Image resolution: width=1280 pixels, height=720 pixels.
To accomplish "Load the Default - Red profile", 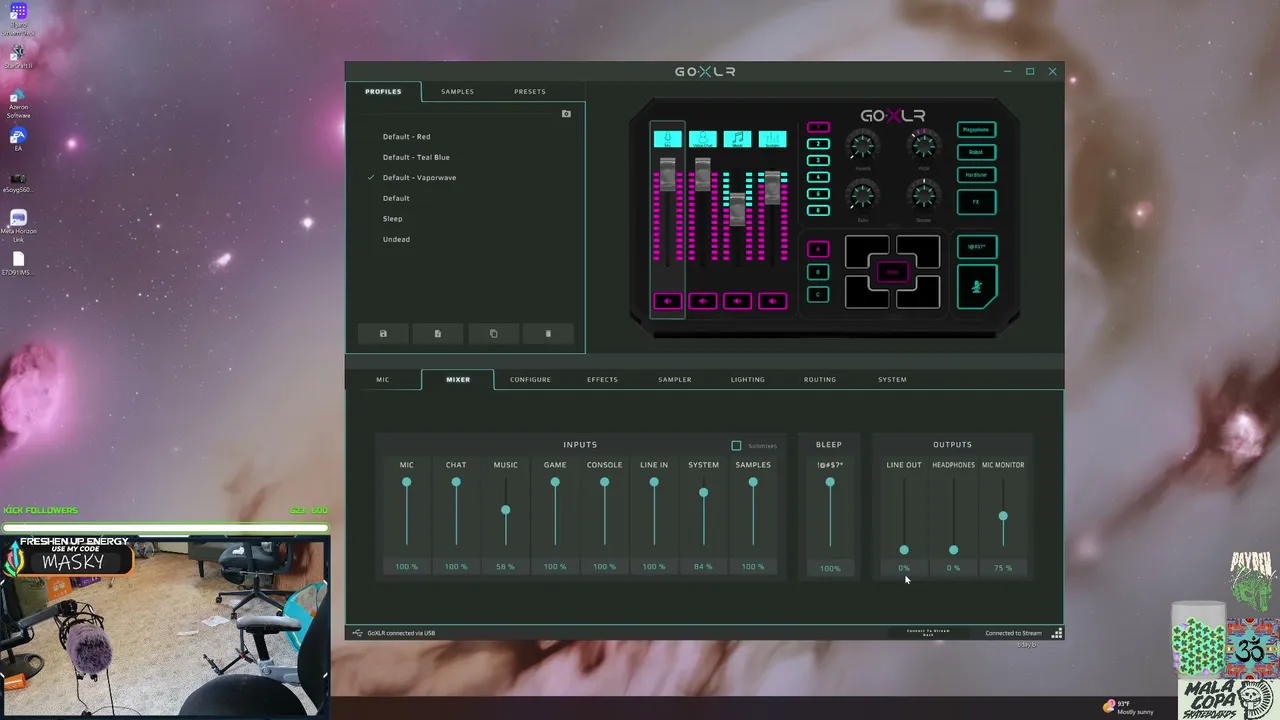I will pos(407,137).
